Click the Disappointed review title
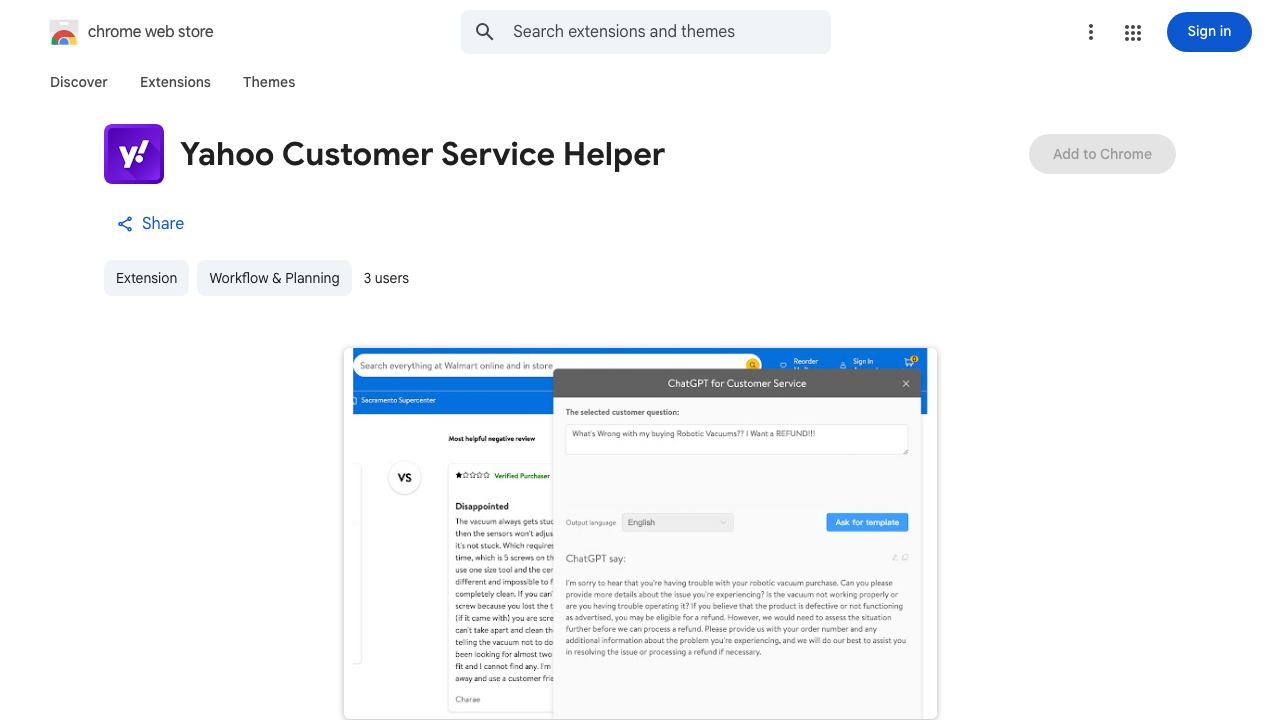1280x720 pixels. tap(482, 506)
